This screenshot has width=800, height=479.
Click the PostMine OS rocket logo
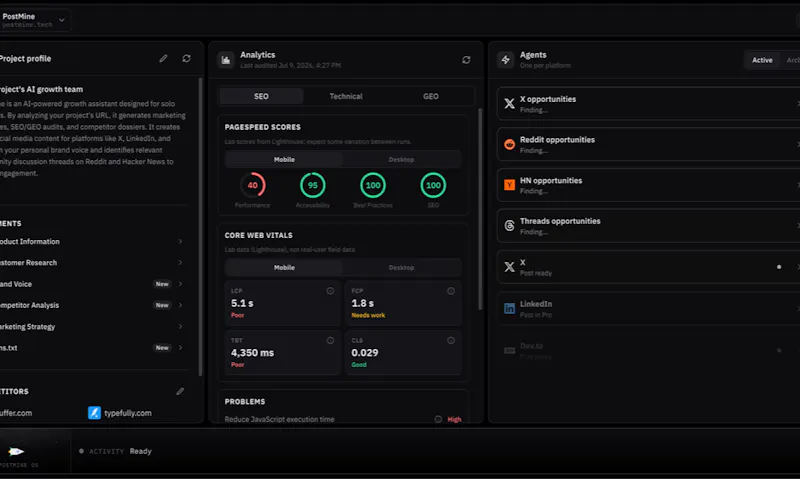click(16, 451)
